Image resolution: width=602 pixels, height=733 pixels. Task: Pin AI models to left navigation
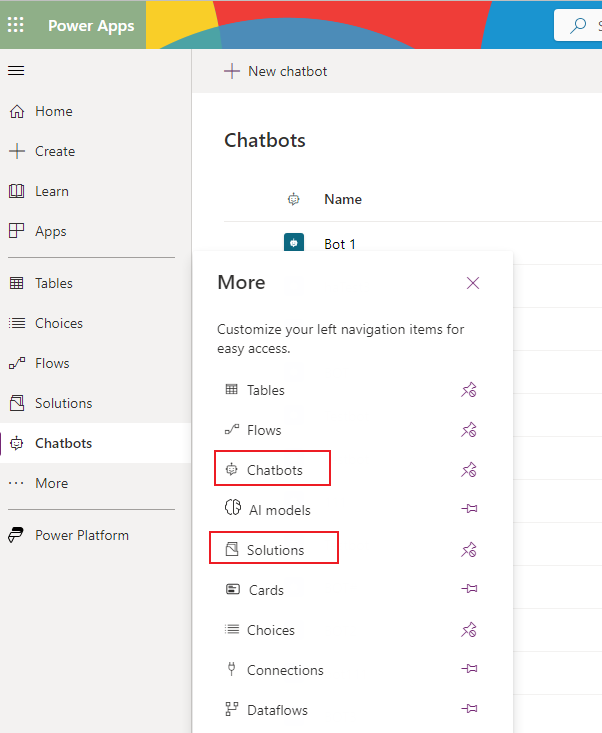(x=469, y=509)
